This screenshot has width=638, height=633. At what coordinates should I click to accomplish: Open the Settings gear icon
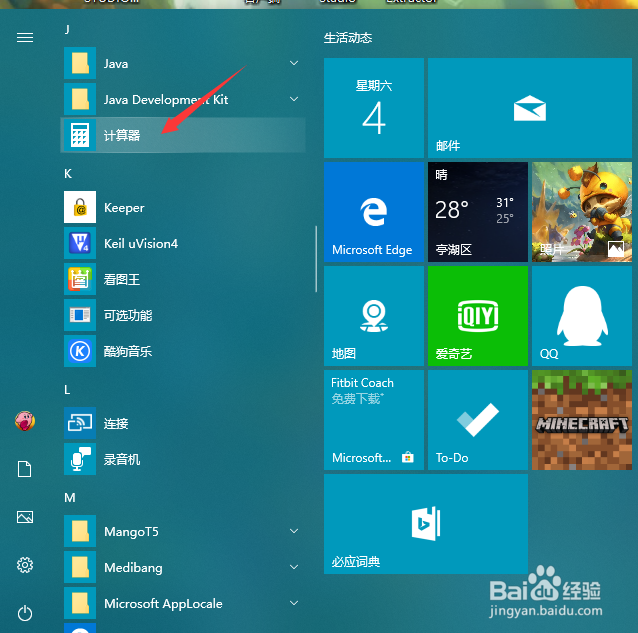(x=25, y=565)
